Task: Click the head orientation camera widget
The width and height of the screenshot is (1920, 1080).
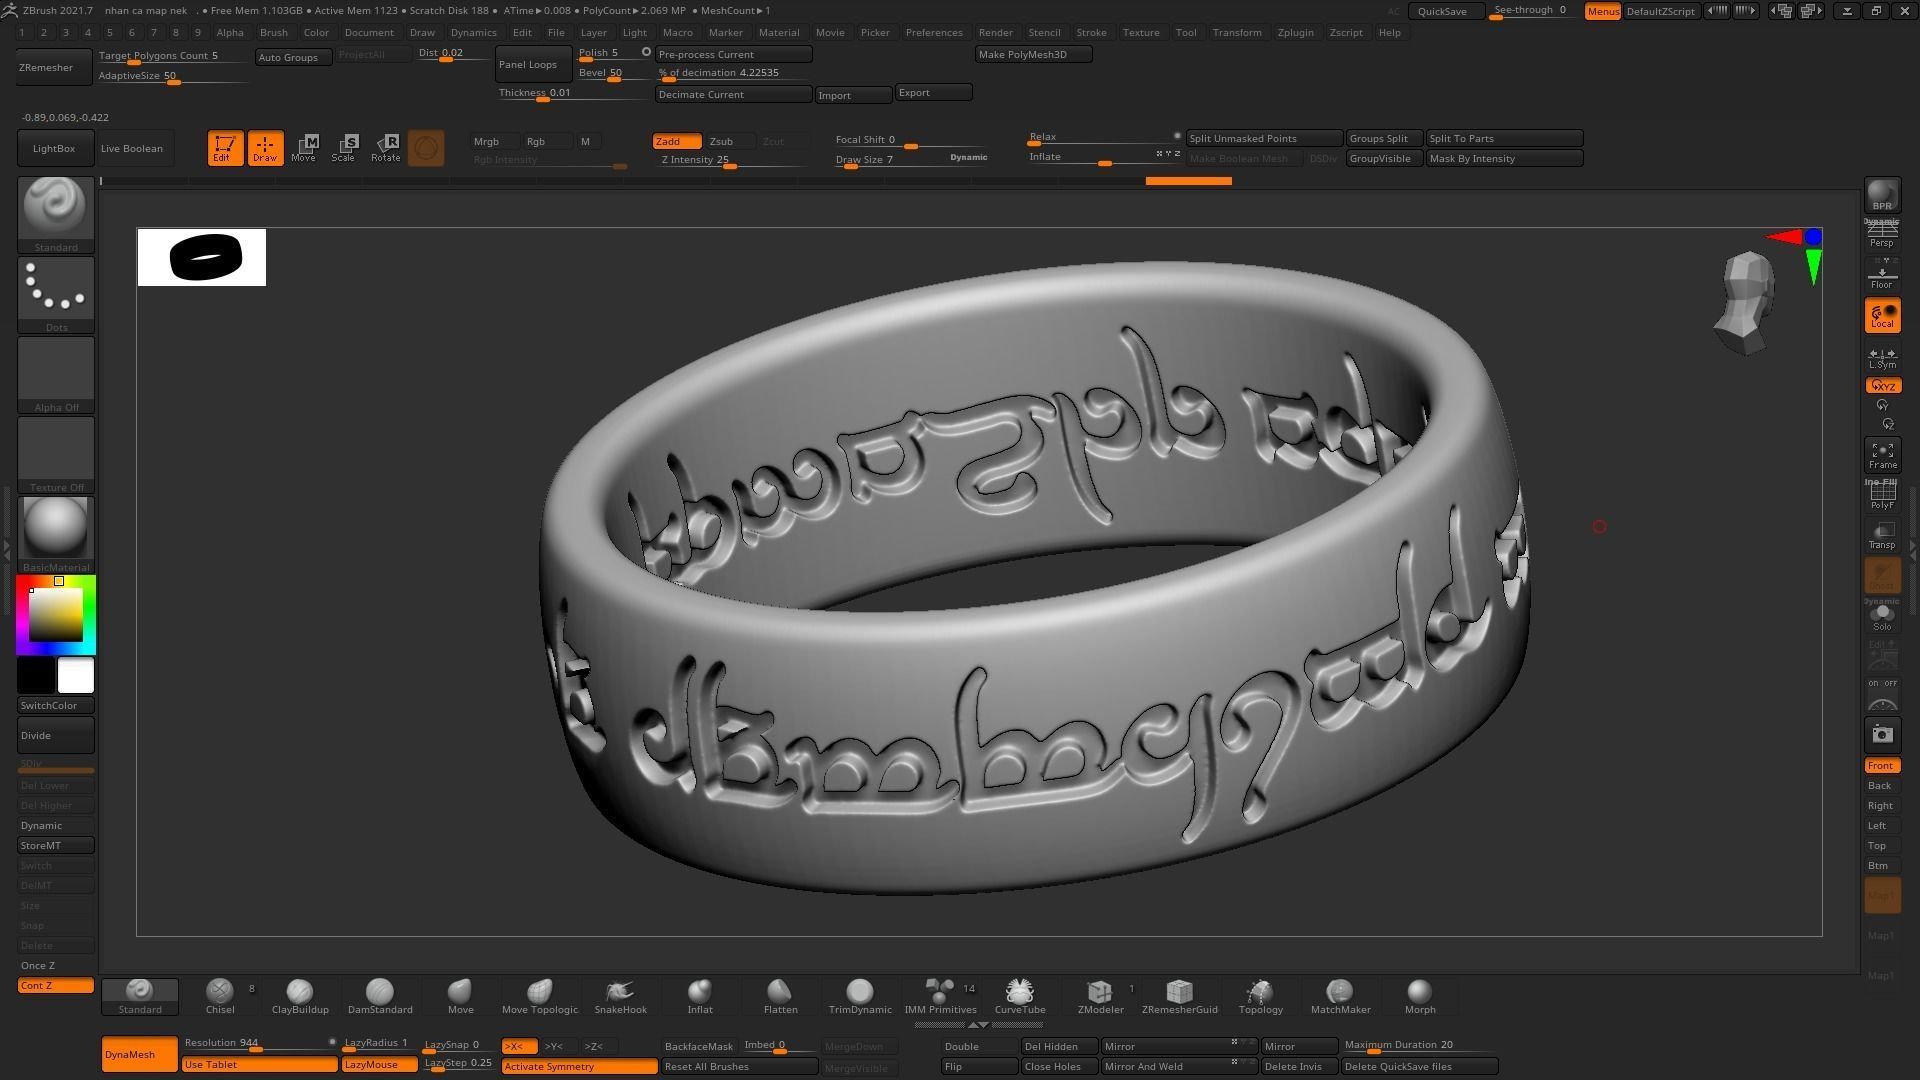Action: 1746,303
